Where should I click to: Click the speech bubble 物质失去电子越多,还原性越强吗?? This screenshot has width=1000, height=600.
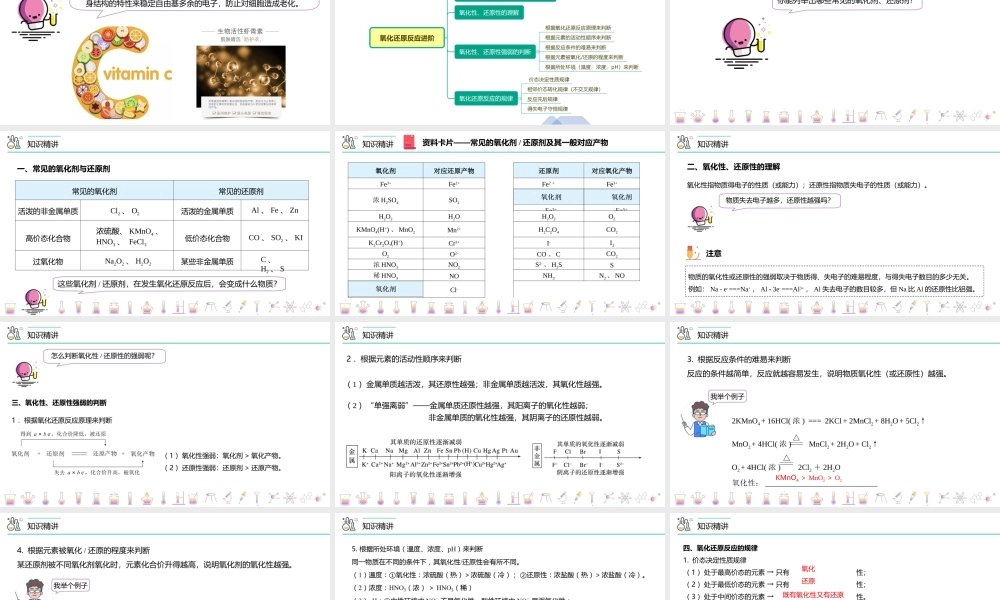[x=779, y=200]
